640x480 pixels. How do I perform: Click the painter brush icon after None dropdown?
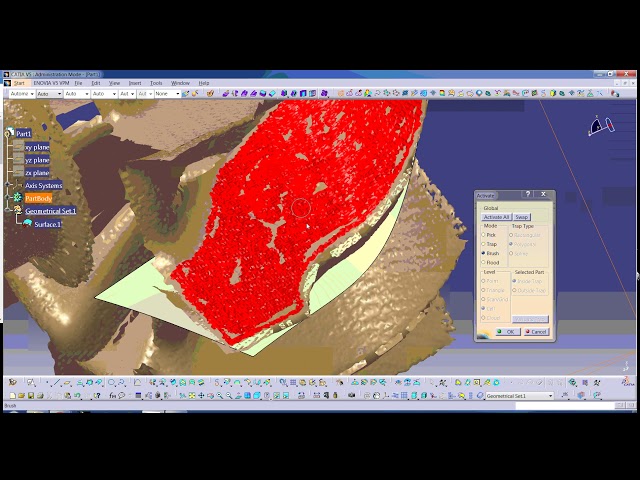(x=185, y=94)
